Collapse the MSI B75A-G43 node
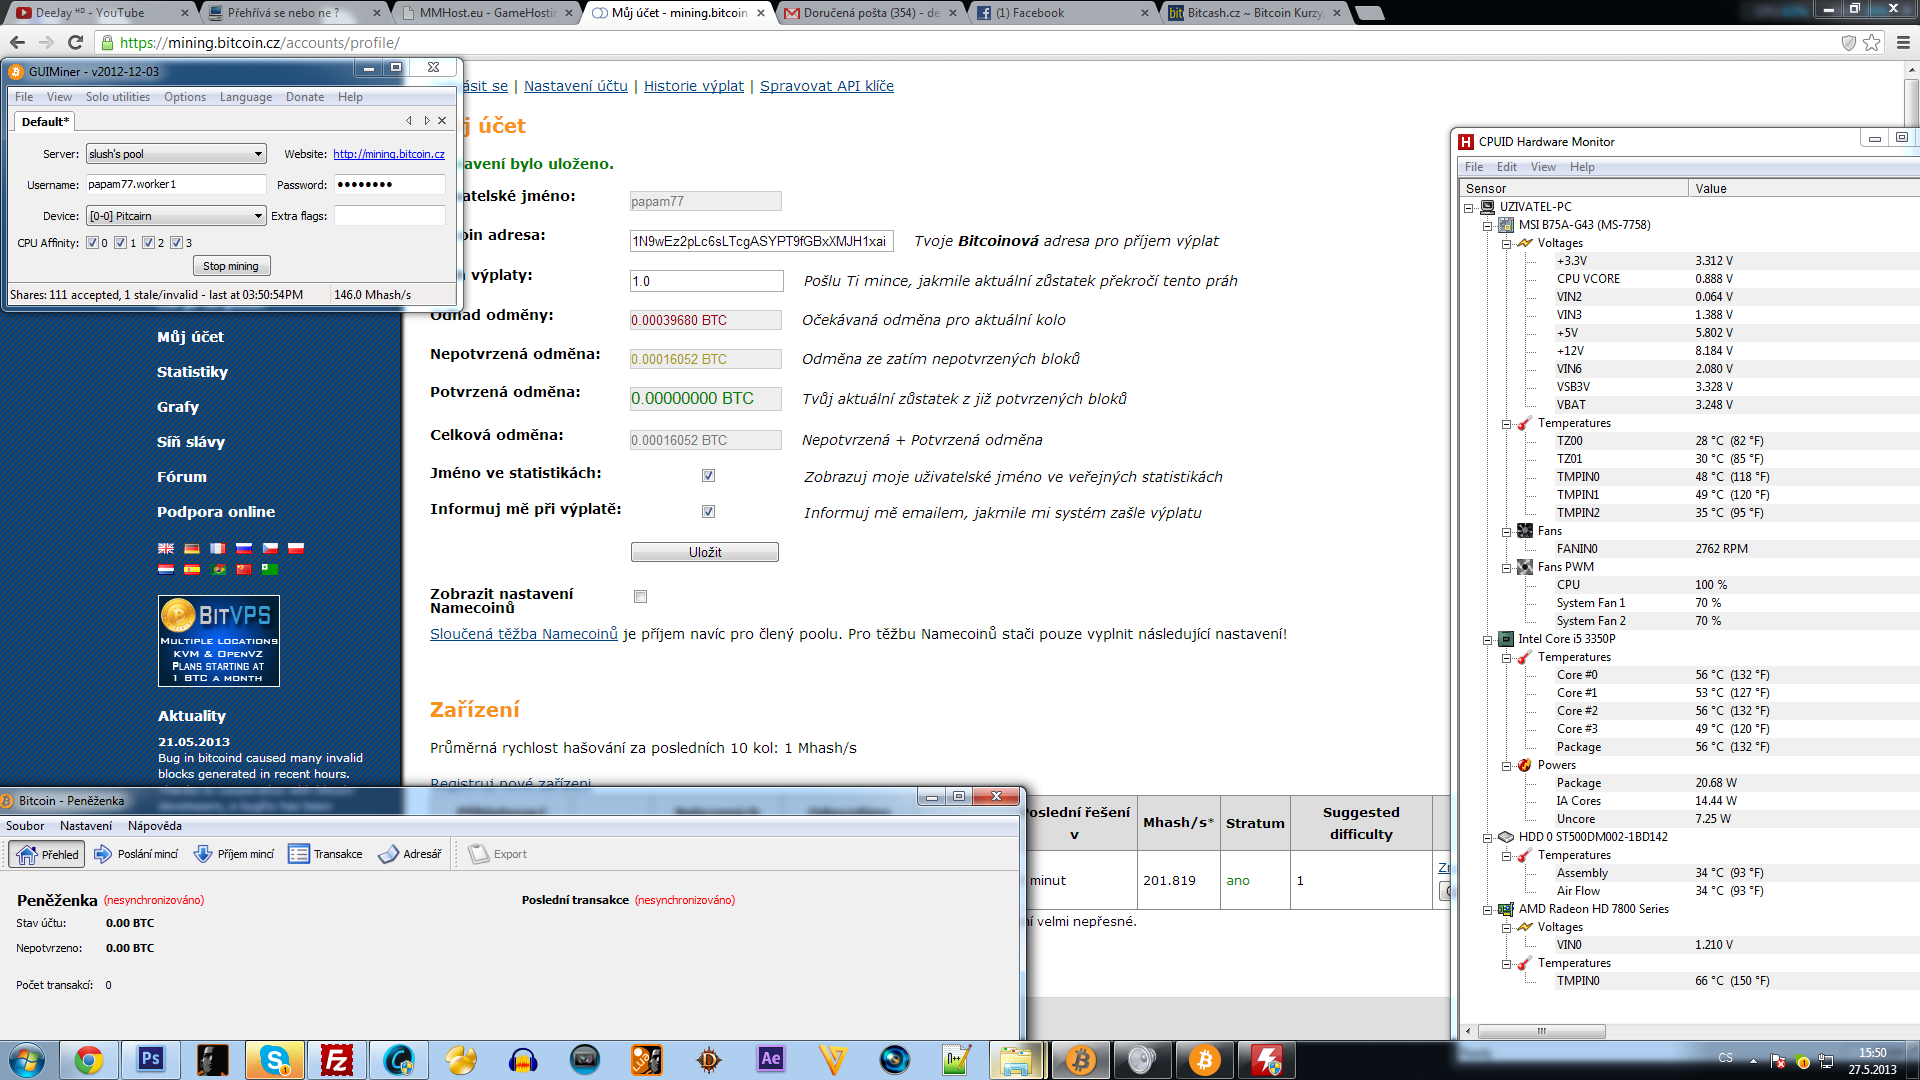Viewport: 1920px width, 1080px height. coord(1488,225)
